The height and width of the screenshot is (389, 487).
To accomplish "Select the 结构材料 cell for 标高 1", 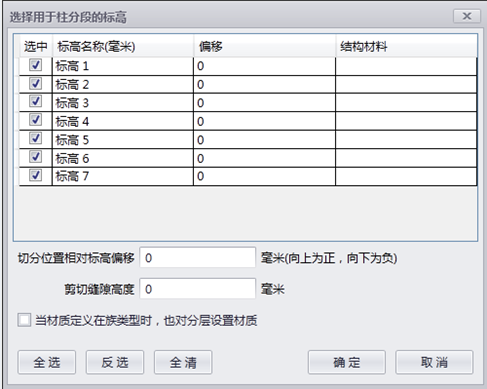I will (406, 66).
